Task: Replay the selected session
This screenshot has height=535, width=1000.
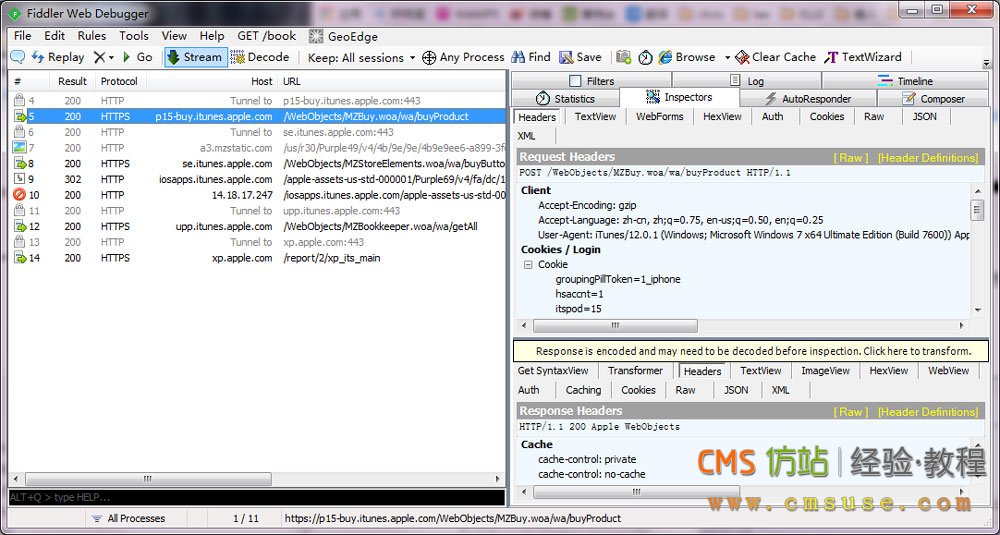Action: pos(58,57)
